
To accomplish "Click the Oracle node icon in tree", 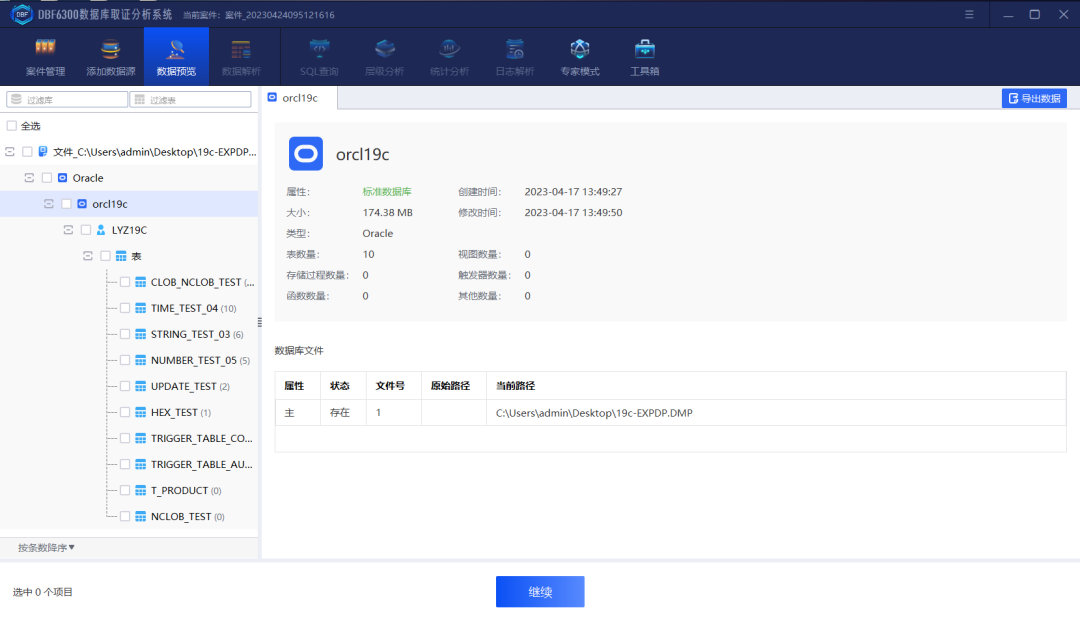I will pos(63,178).
